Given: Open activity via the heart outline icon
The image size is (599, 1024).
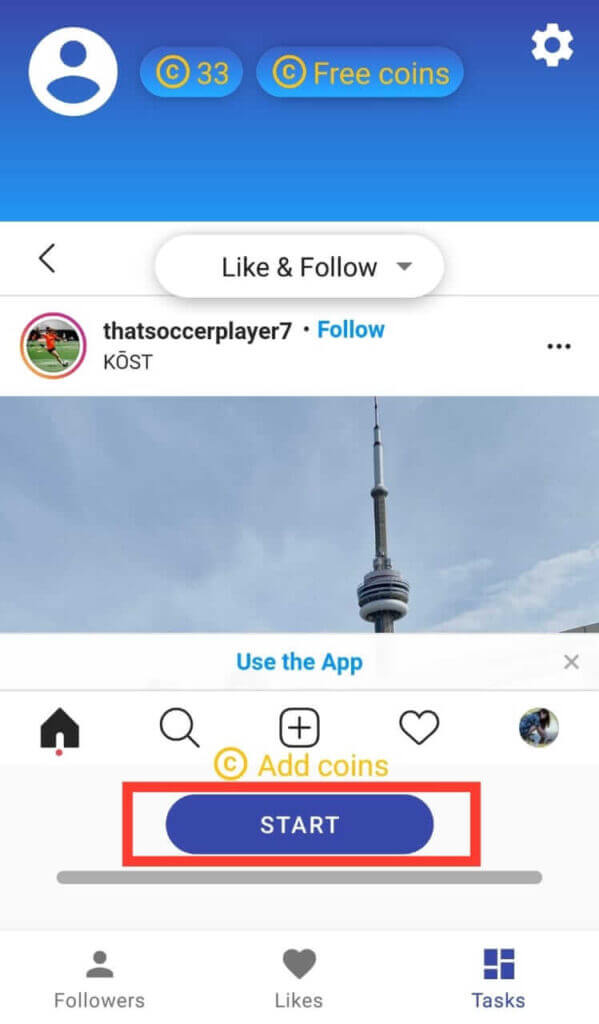Looking at the screenshot, I should point(419,728).
